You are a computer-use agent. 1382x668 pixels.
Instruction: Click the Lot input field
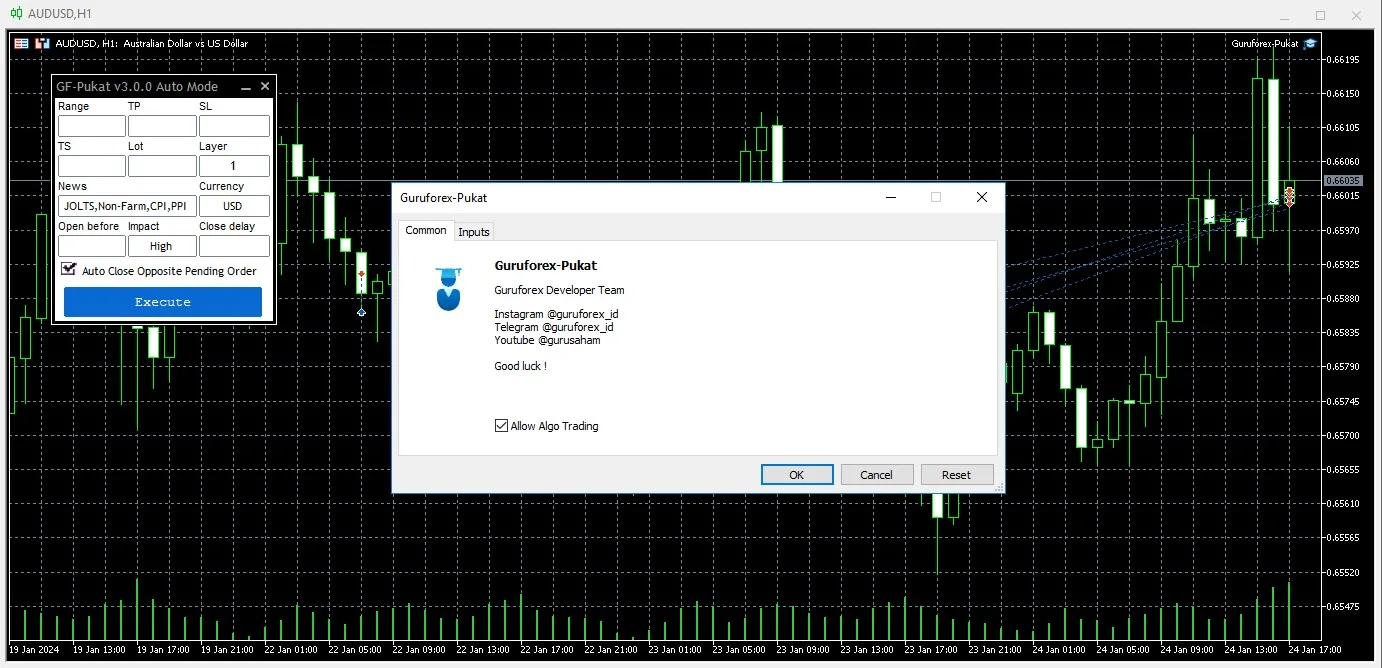(x=162, y=166)
